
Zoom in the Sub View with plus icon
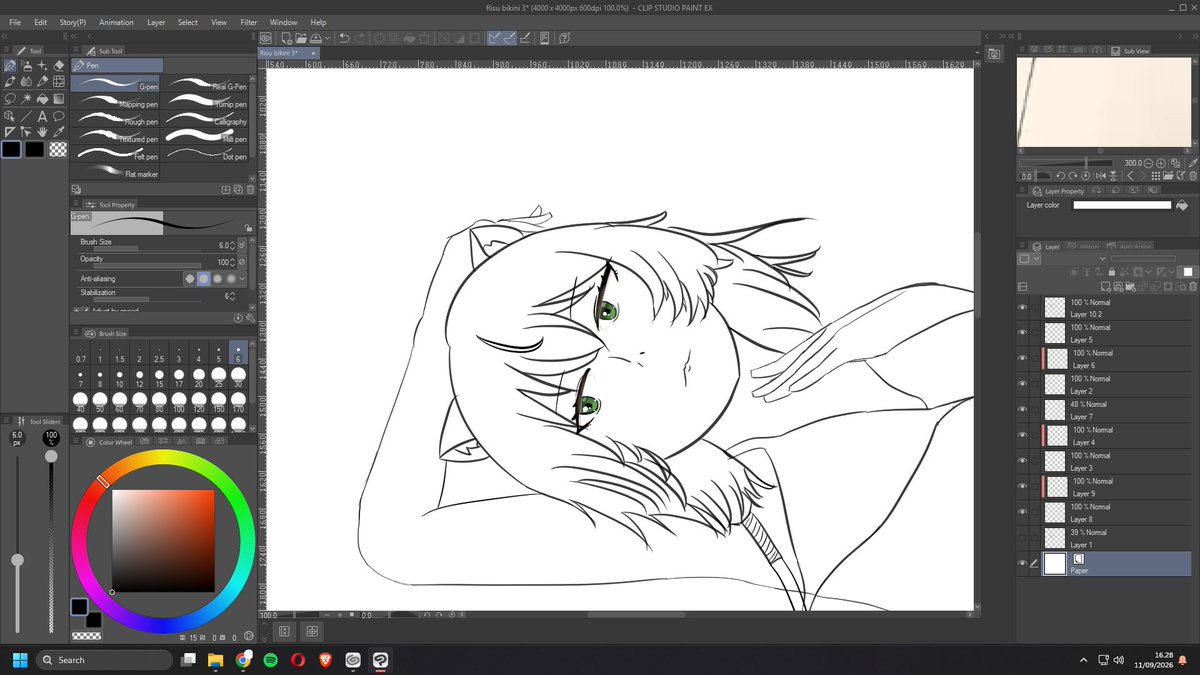coord(1161,163)
